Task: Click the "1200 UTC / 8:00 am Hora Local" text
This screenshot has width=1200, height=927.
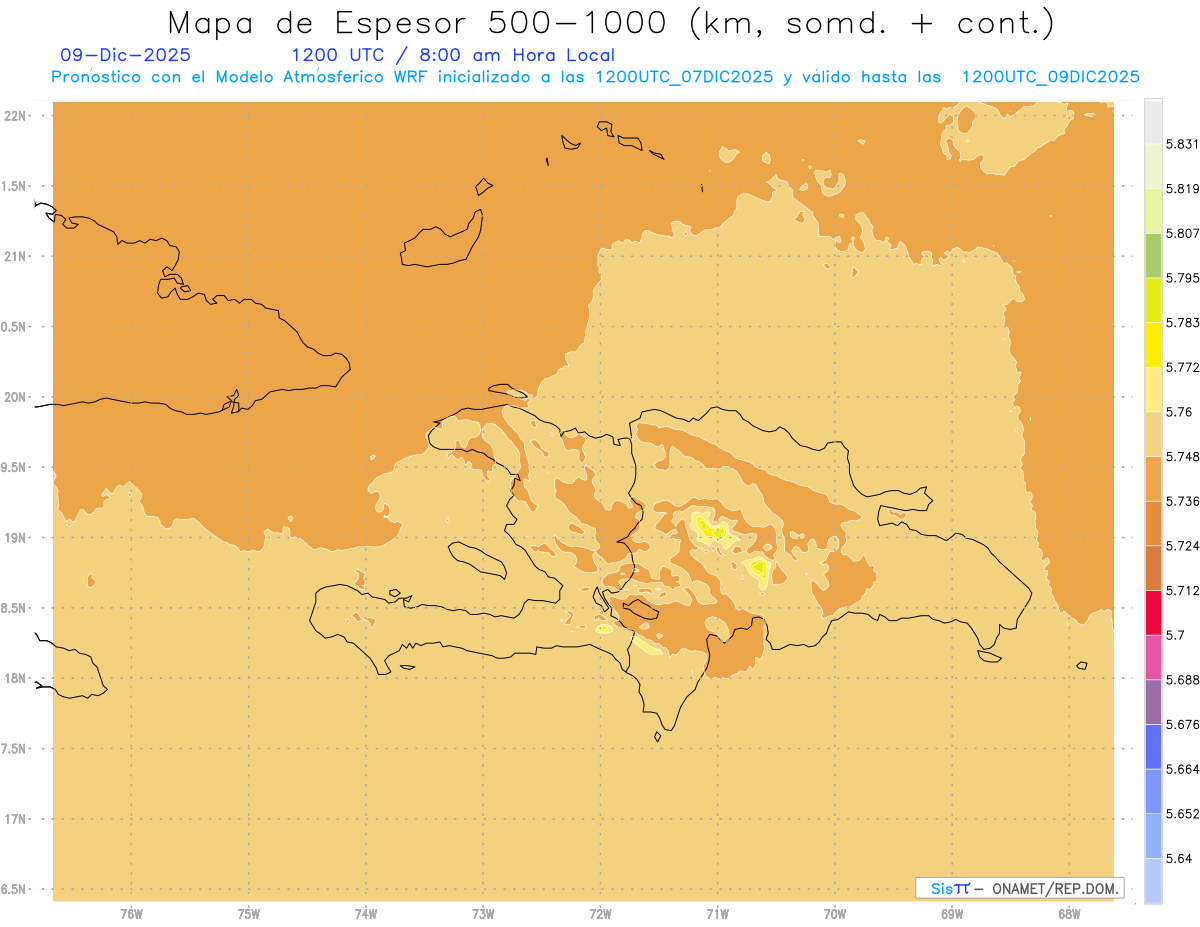Action: (453, 56)
